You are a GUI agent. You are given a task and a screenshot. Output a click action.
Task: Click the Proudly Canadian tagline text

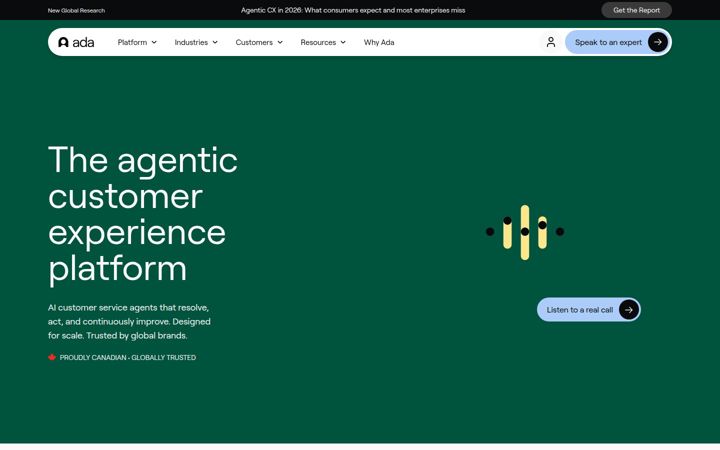pyautogui.click(x=128, y=357)
